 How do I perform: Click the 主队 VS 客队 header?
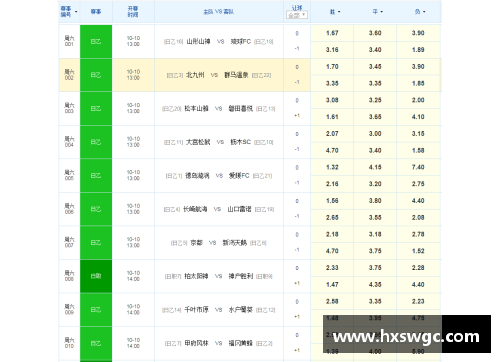click(x=219, y=12)
